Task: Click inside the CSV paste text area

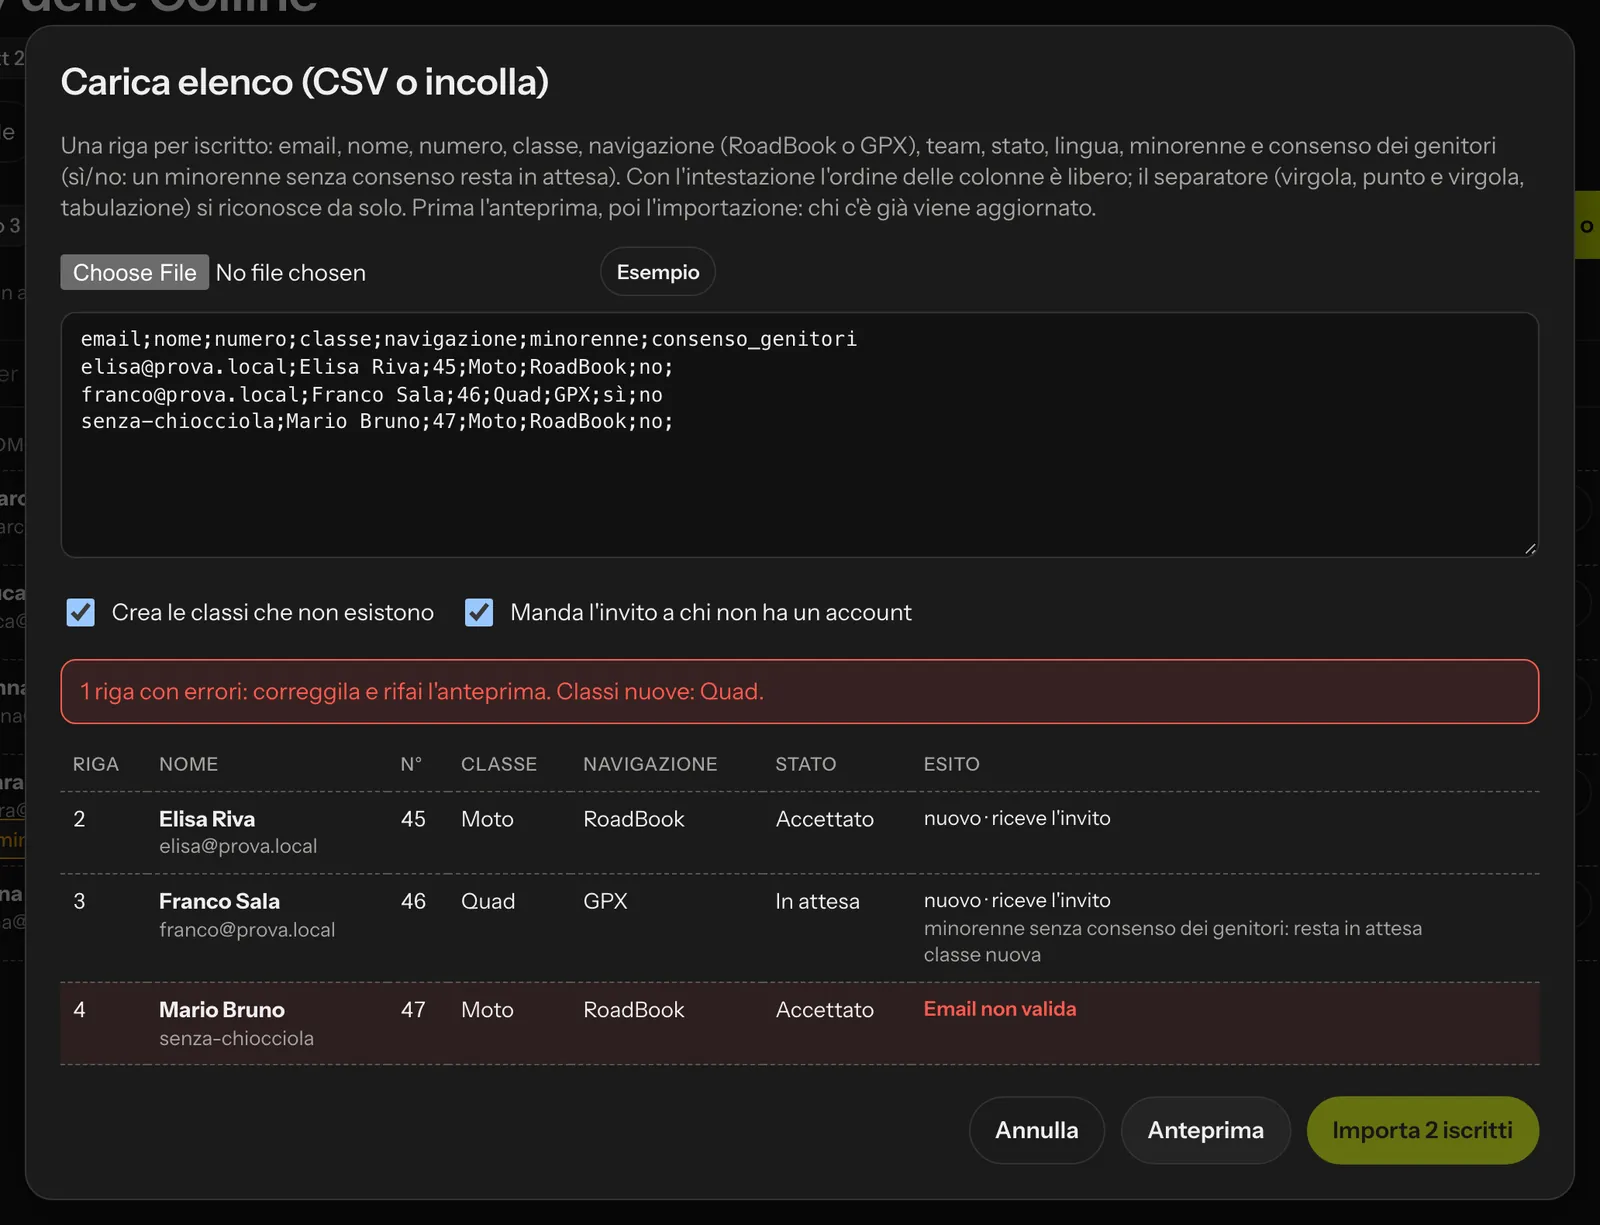Action: point(799,435)
